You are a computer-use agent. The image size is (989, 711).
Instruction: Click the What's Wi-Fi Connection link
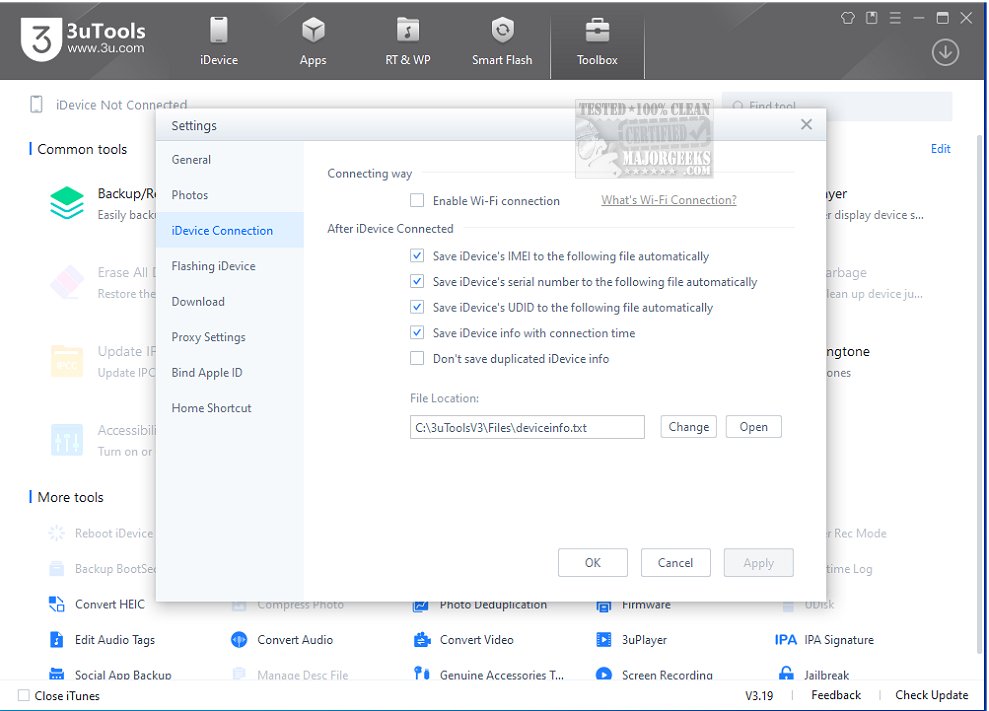point(668,201)
